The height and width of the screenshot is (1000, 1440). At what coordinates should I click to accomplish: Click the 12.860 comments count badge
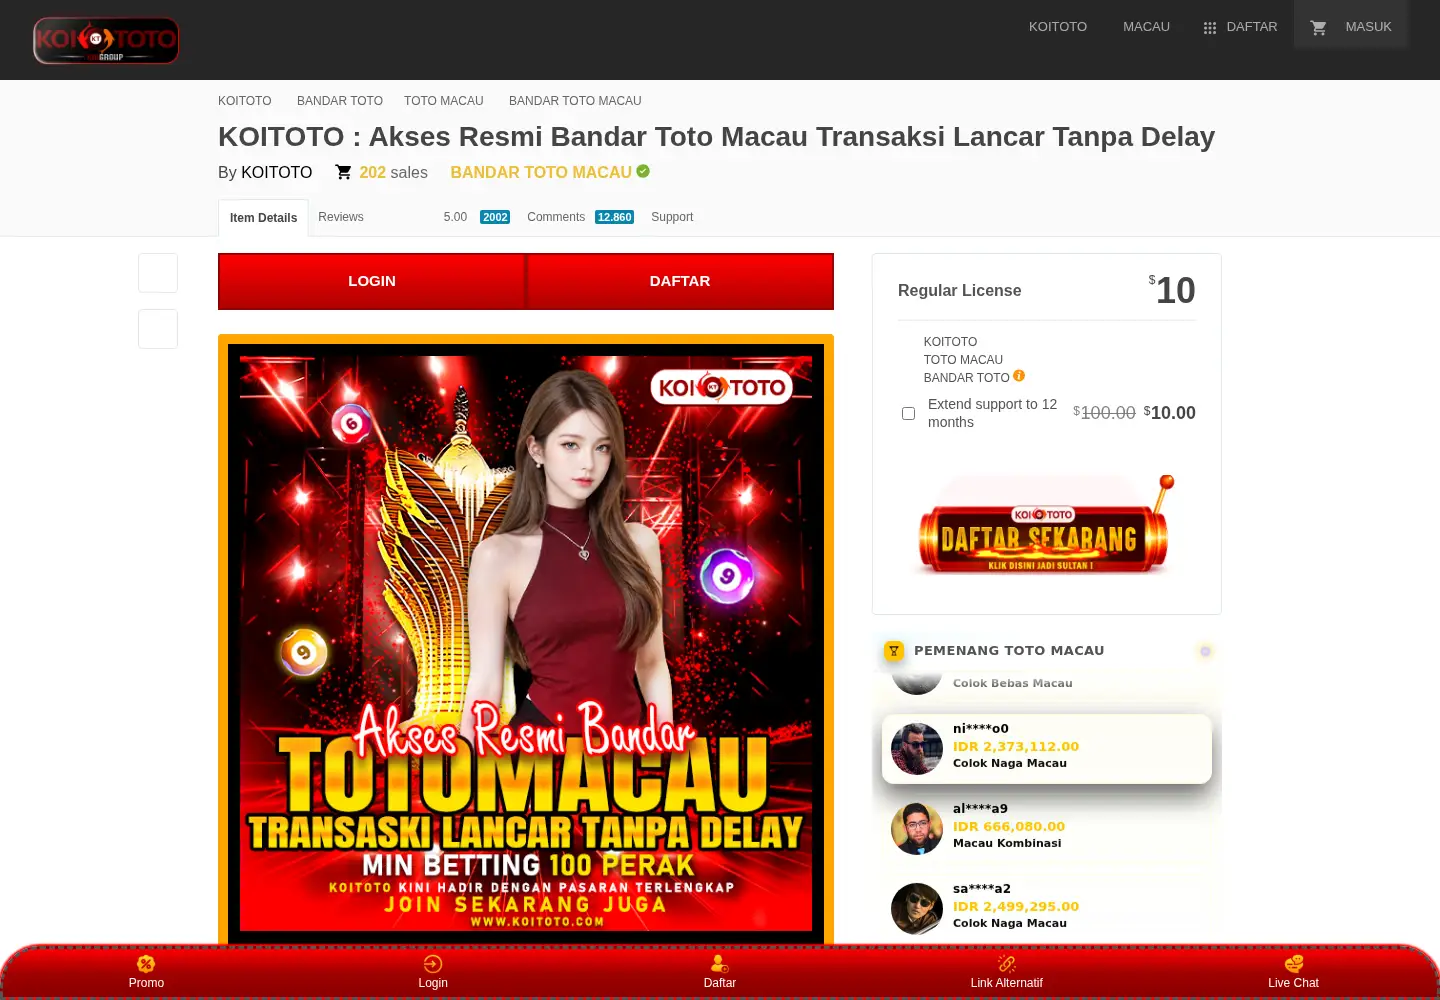point(615,217)
